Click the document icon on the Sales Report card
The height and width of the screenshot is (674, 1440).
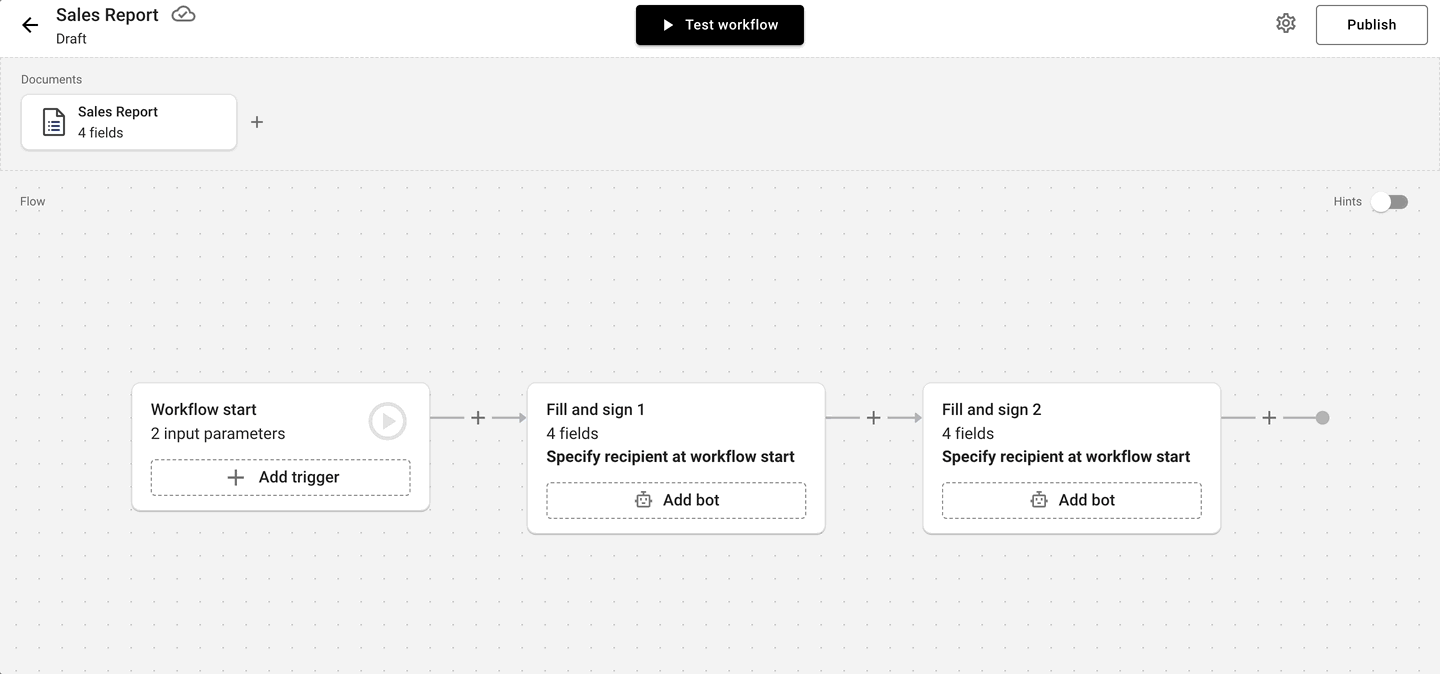pos(52,121)
